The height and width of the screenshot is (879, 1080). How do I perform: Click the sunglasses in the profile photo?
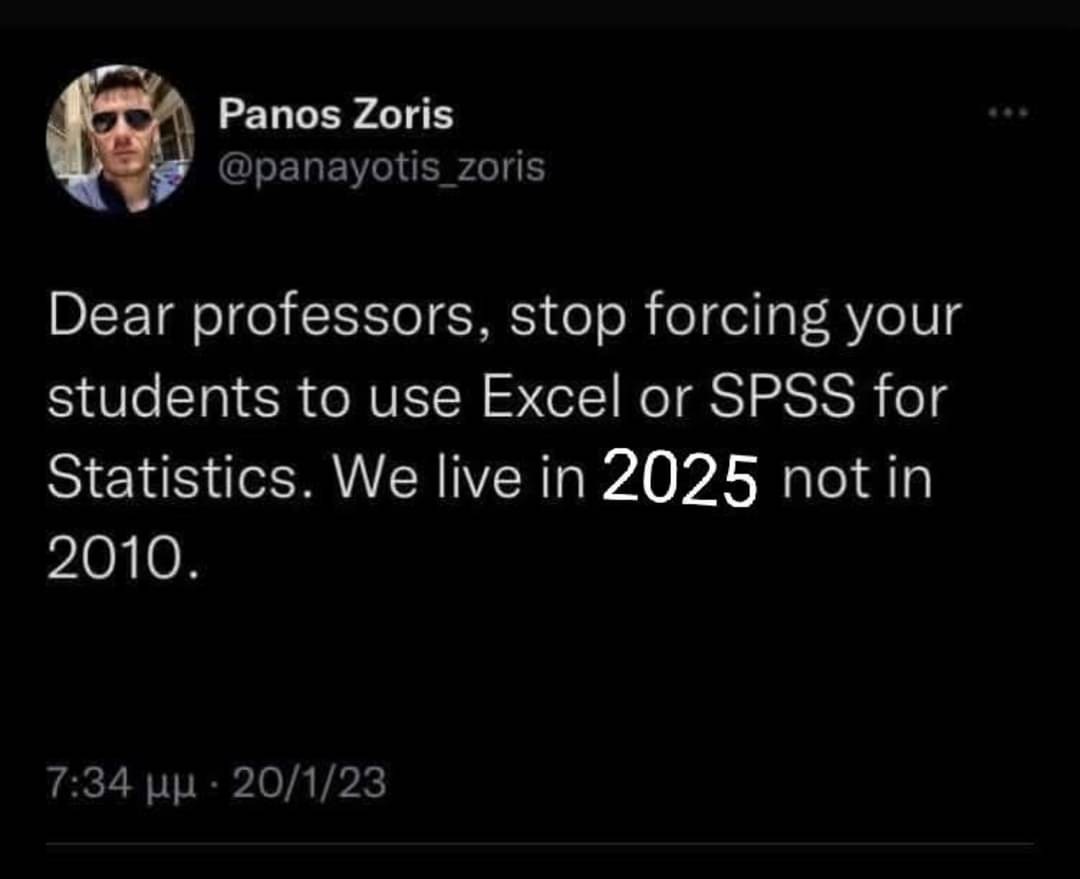pos(123,119)
